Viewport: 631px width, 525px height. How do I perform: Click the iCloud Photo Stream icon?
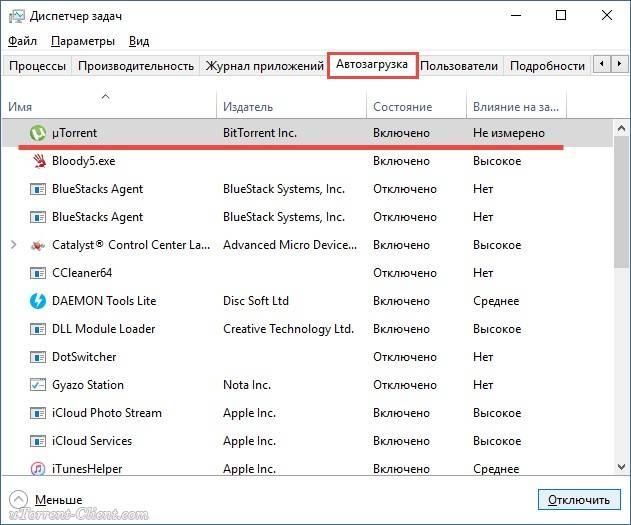(38, 413)
